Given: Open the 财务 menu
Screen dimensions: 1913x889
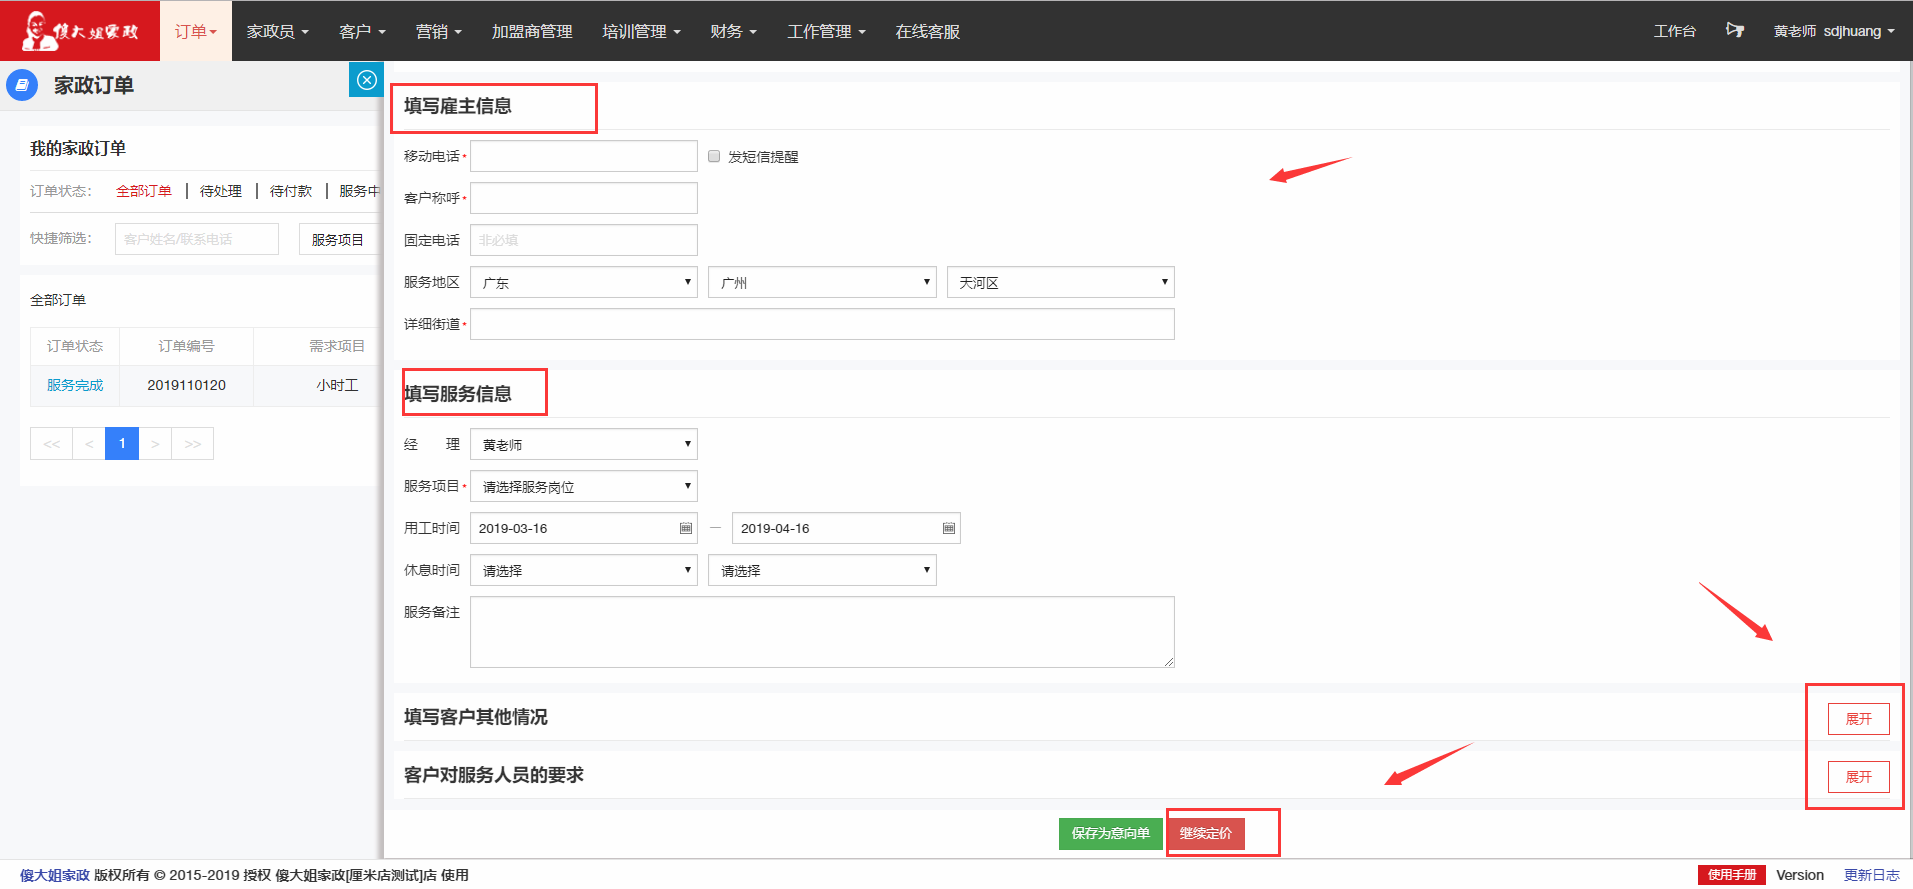Looking at the screenshot, I should 733,31.
